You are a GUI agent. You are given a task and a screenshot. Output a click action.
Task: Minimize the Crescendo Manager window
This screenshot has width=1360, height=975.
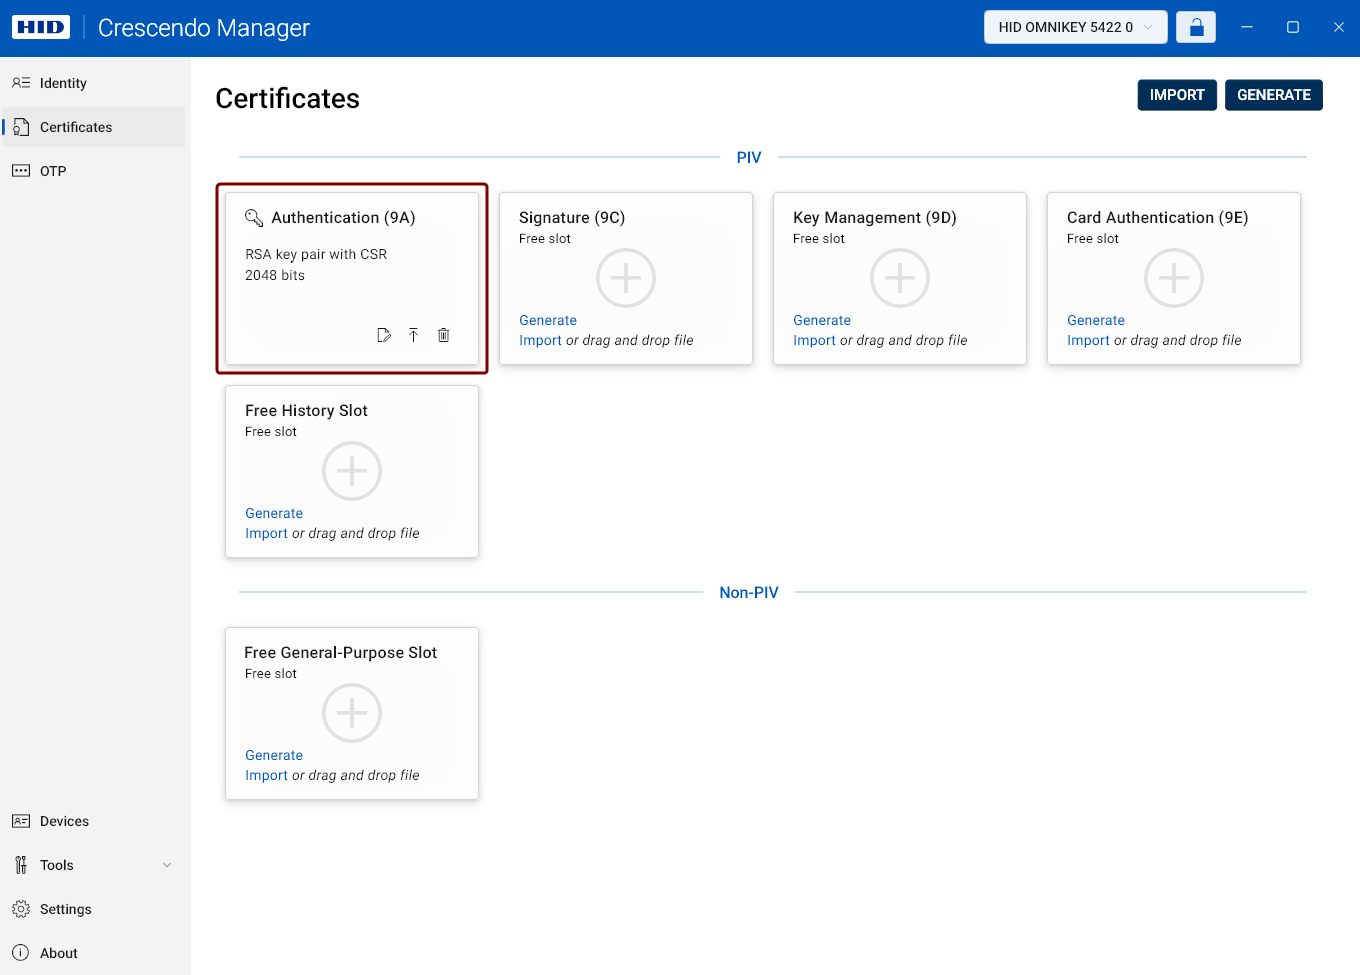1247,27
